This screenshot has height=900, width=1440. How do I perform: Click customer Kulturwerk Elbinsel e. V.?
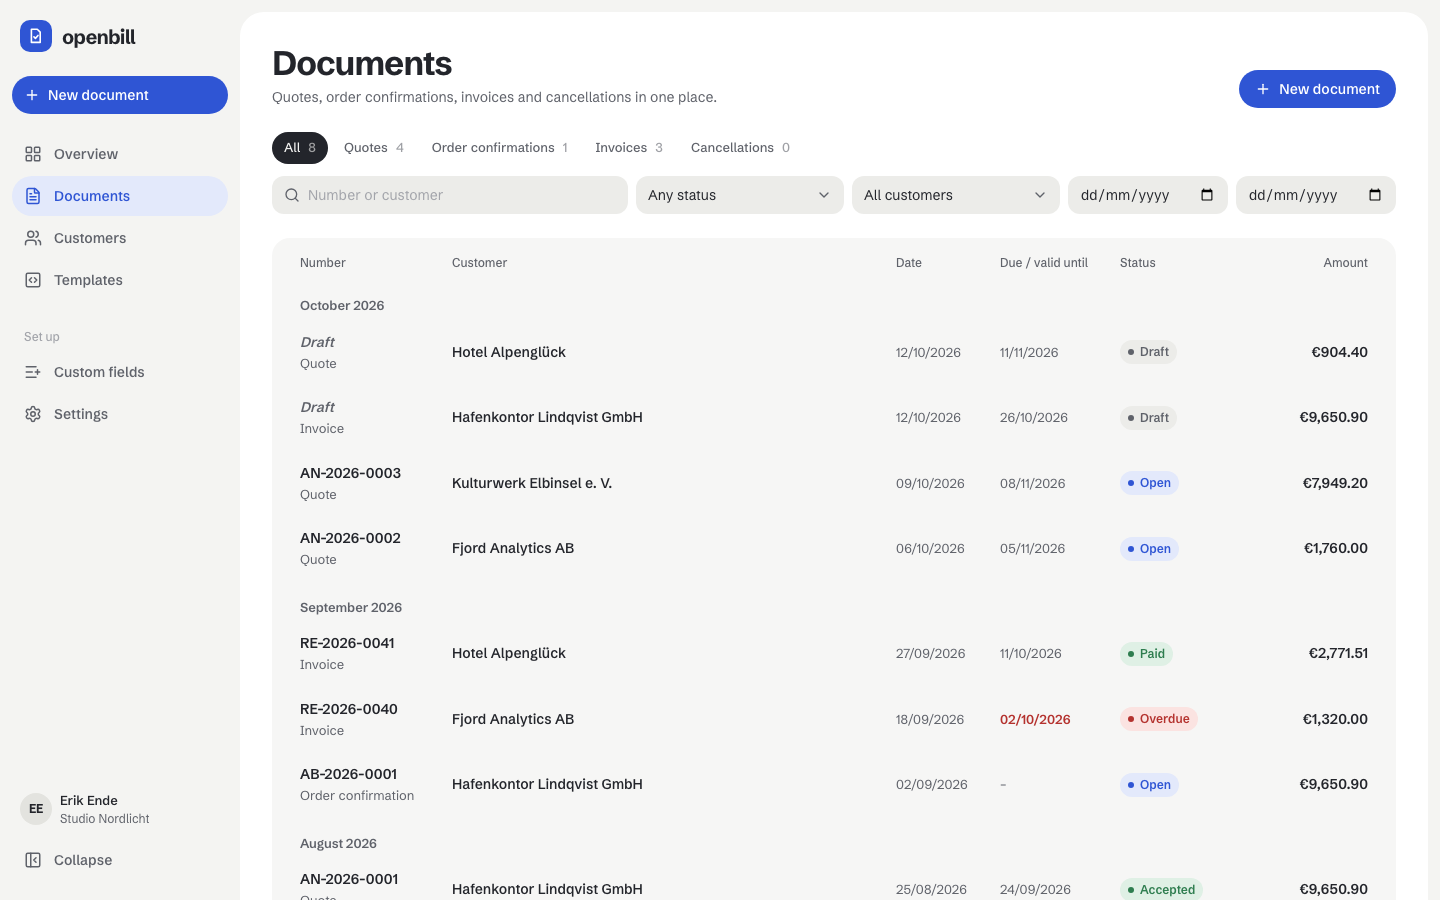(x=532, y=483)
